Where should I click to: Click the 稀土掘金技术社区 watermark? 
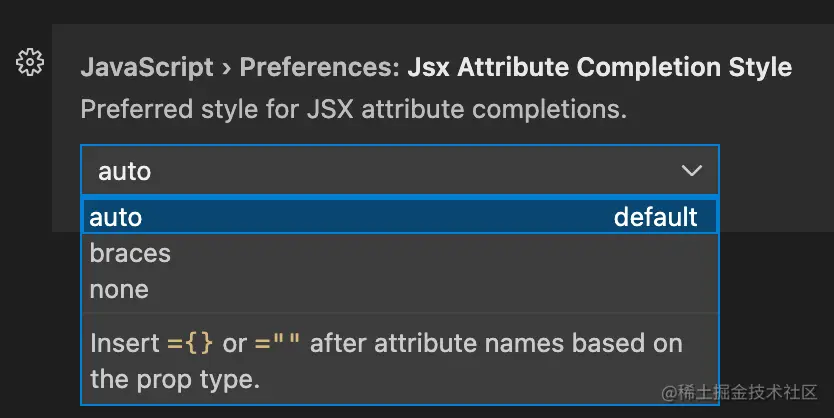(739, 392)
